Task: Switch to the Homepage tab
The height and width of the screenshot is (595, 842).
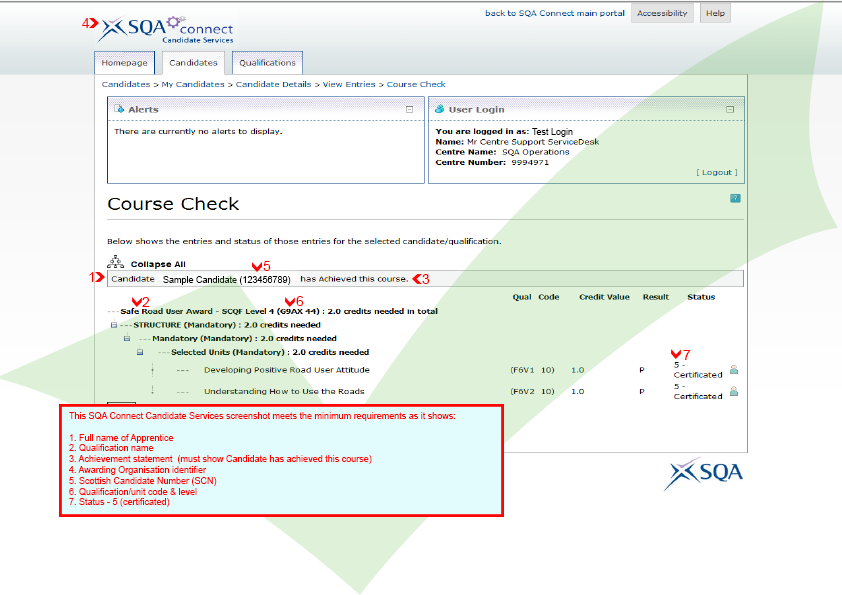Action: pos(125,63)
